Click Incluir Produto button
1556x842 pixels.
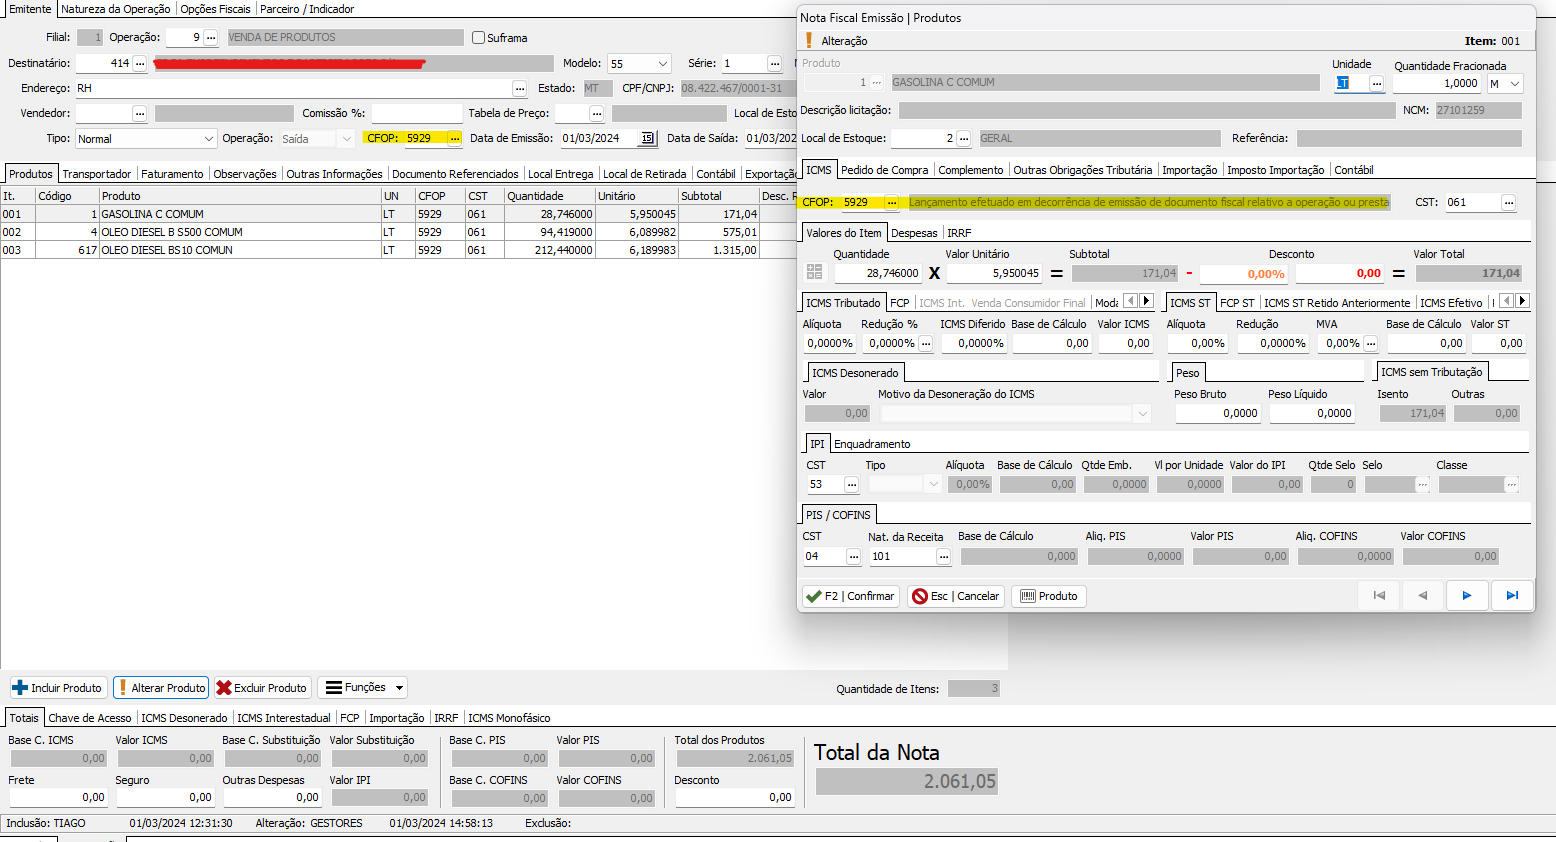coord(58,688)
